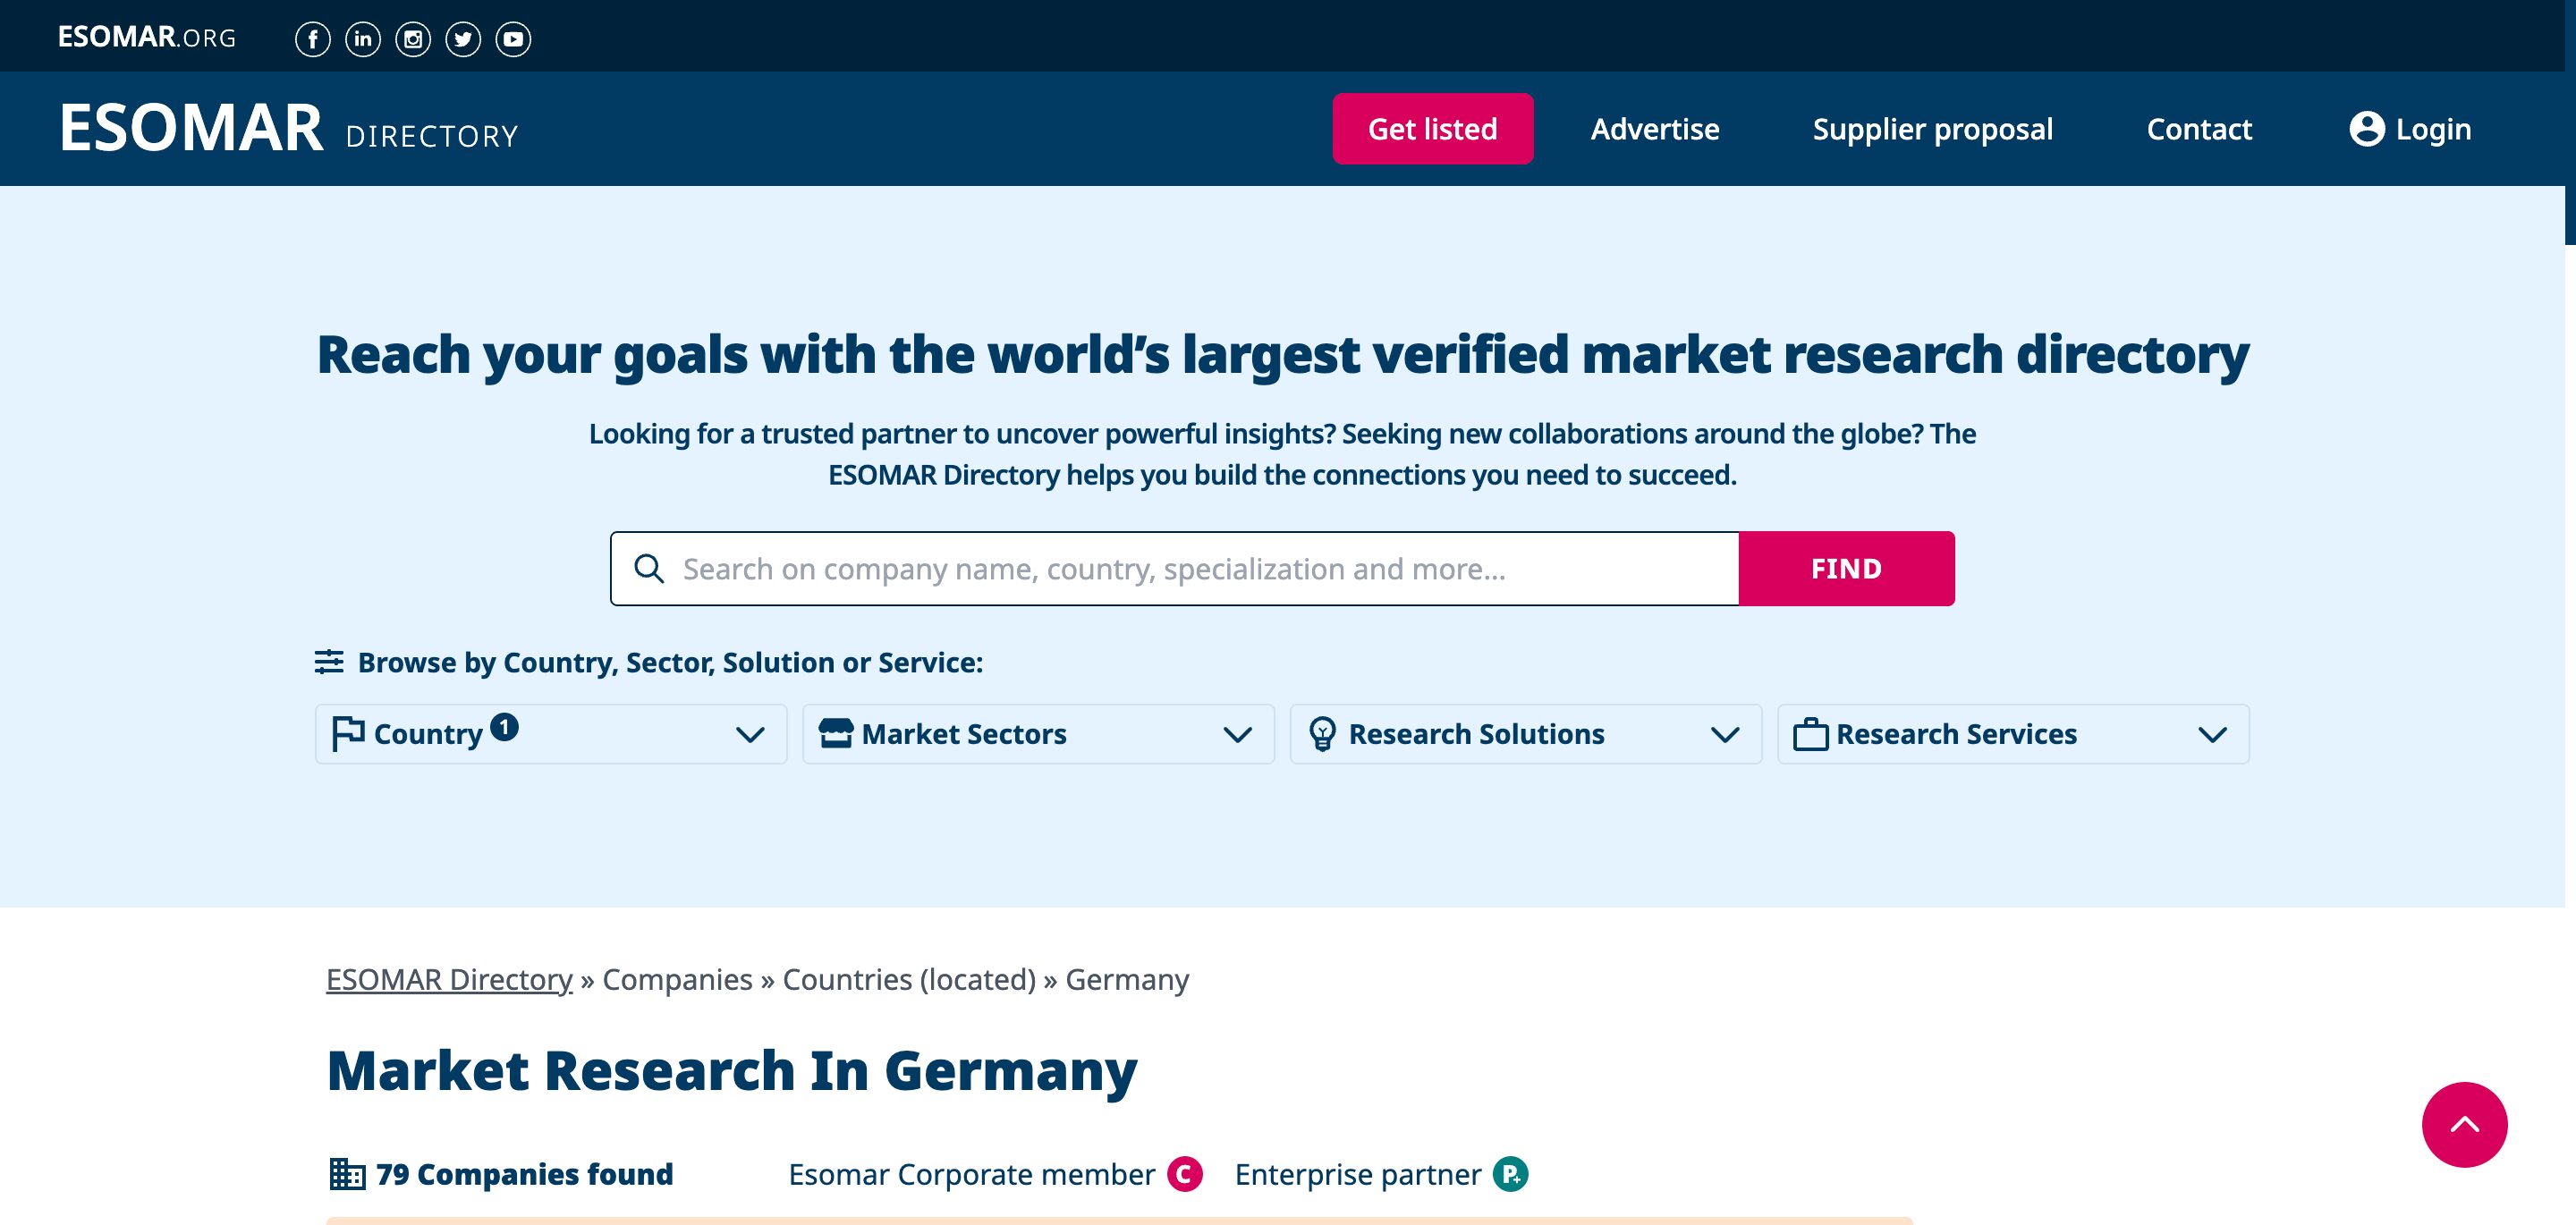Open ESOMAR Facebook page icon

click(x=313, y=39)
